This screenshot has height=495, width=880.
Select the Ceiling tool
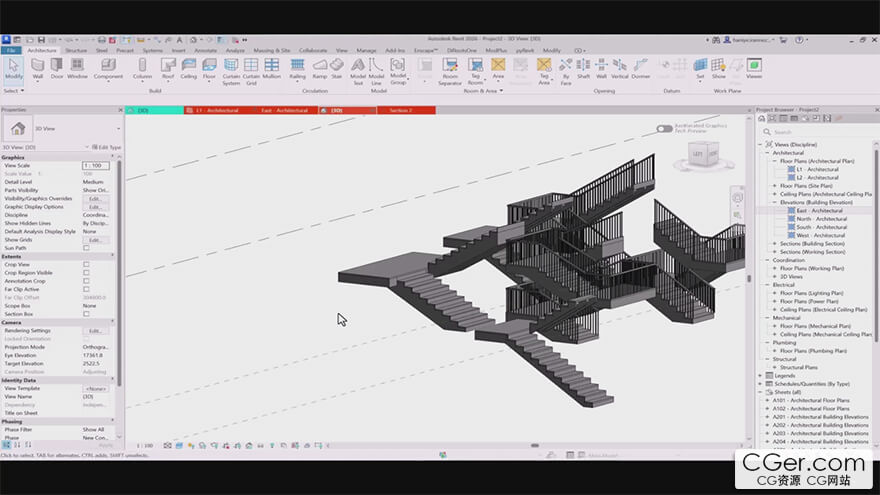(189, 68)
